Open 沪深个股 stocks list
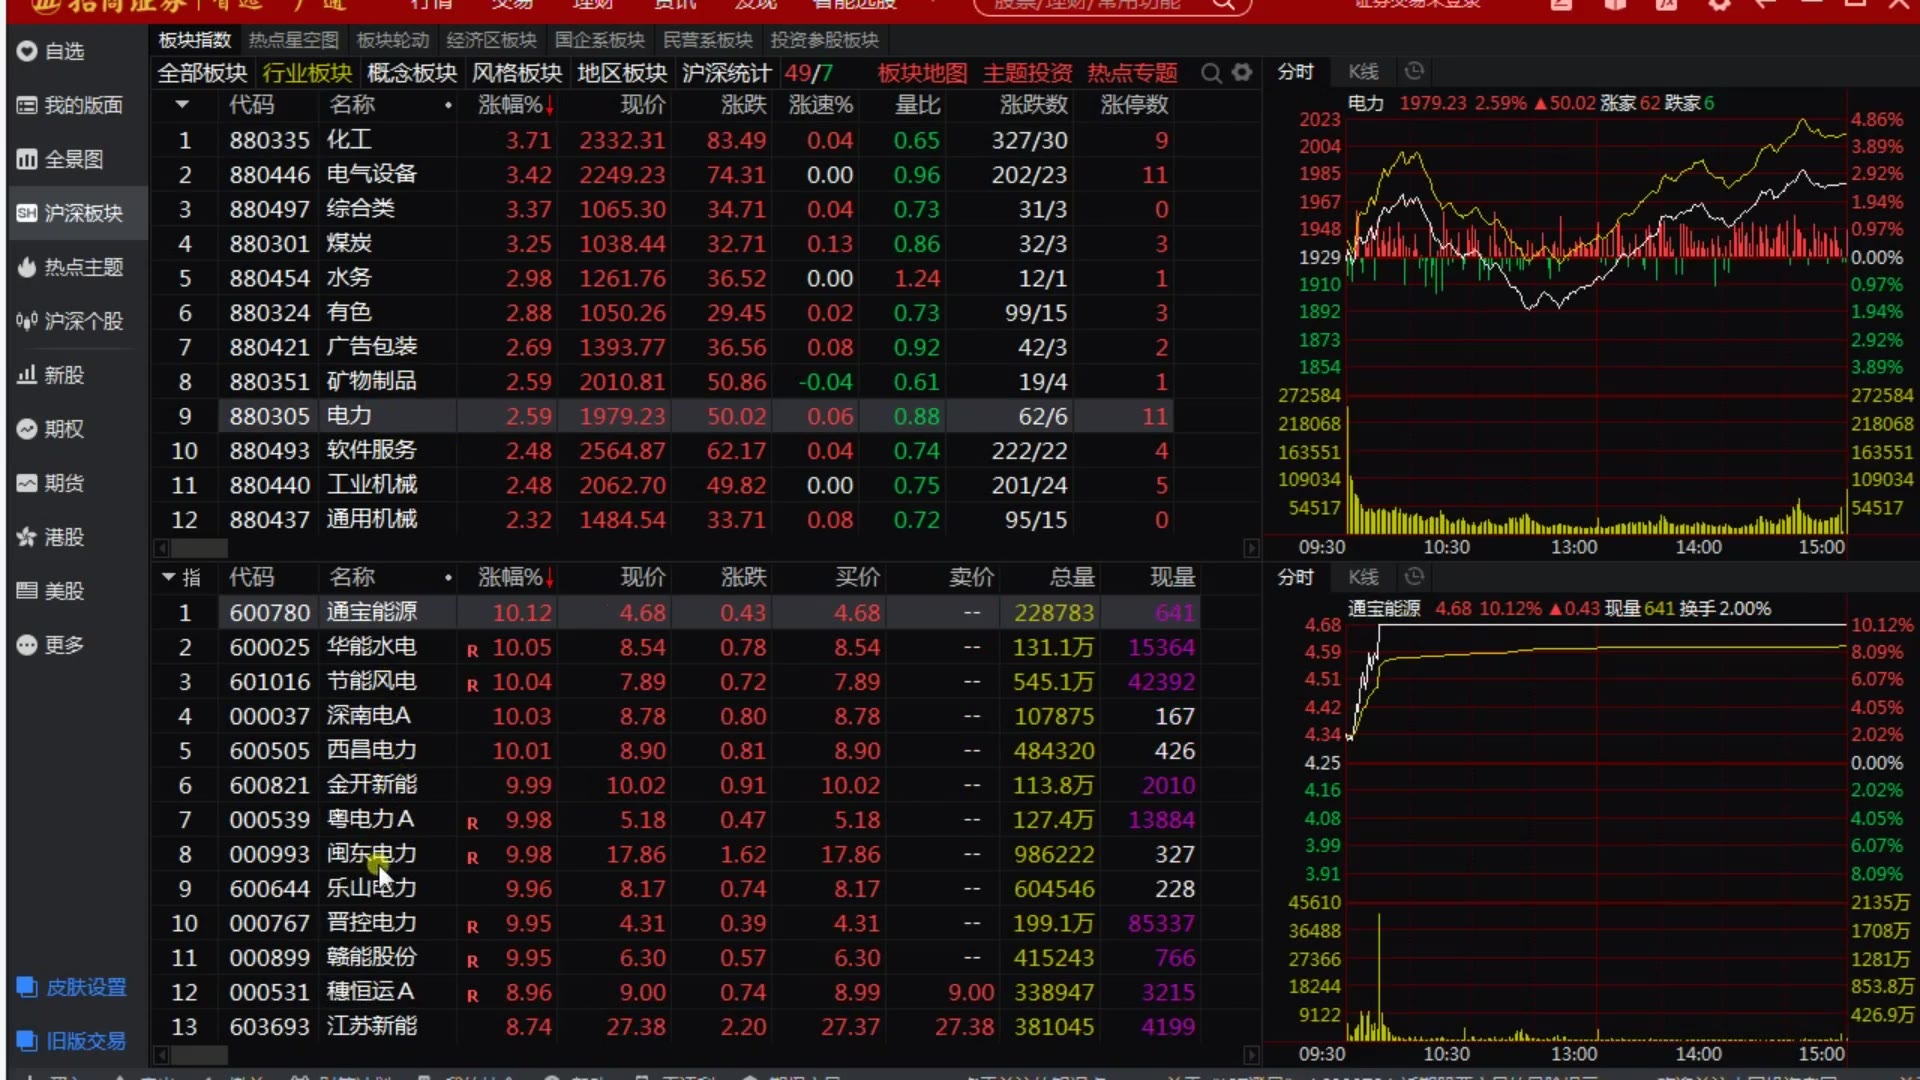 coord(70,321)
